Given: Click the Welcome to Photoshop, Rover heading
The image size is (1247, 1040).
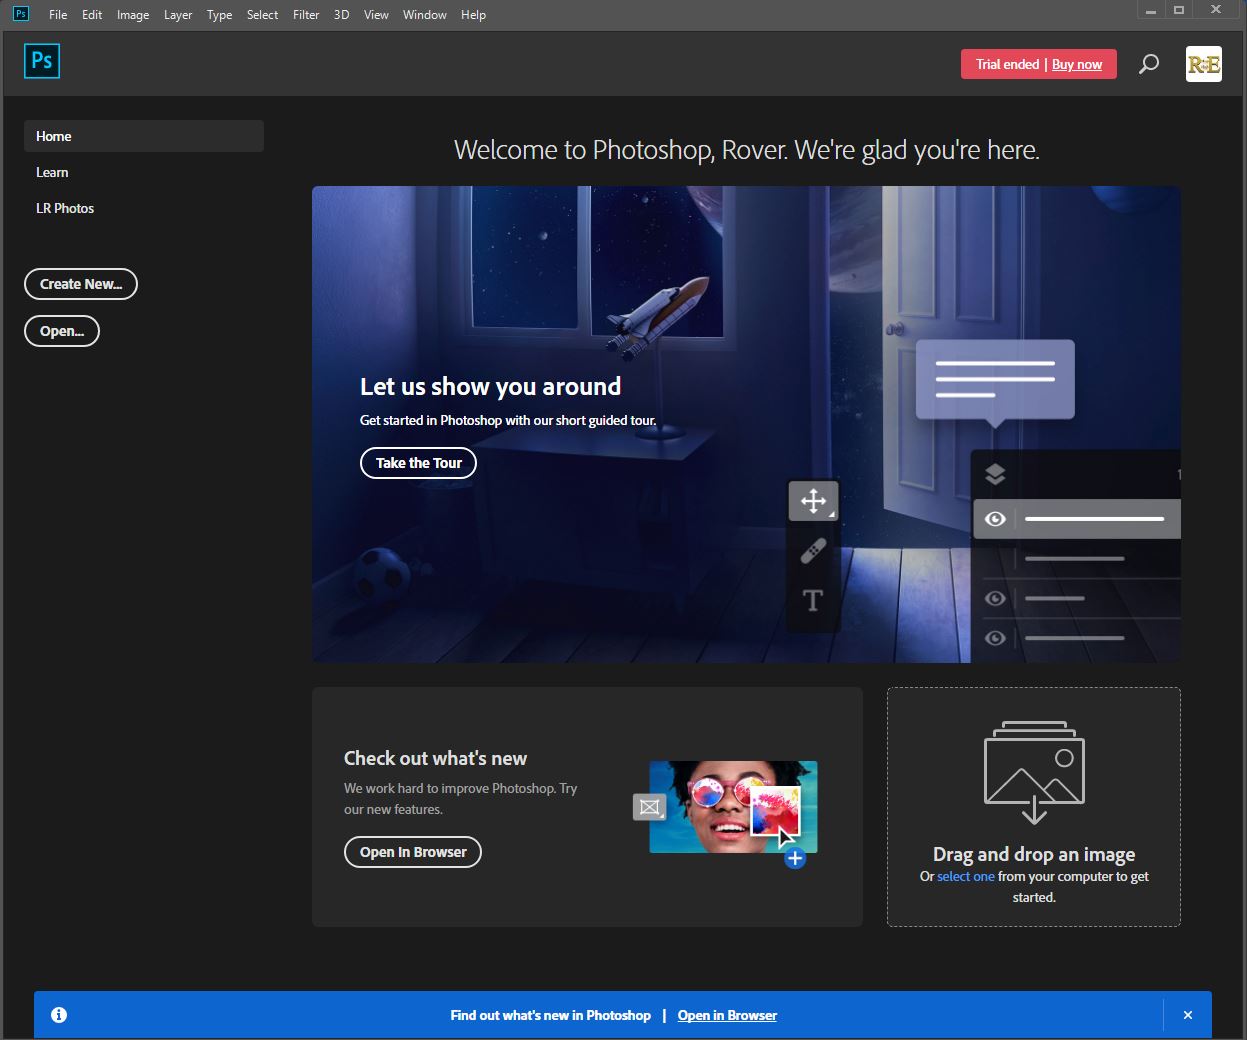Looking at the screenshot, I should click(747, 150).
